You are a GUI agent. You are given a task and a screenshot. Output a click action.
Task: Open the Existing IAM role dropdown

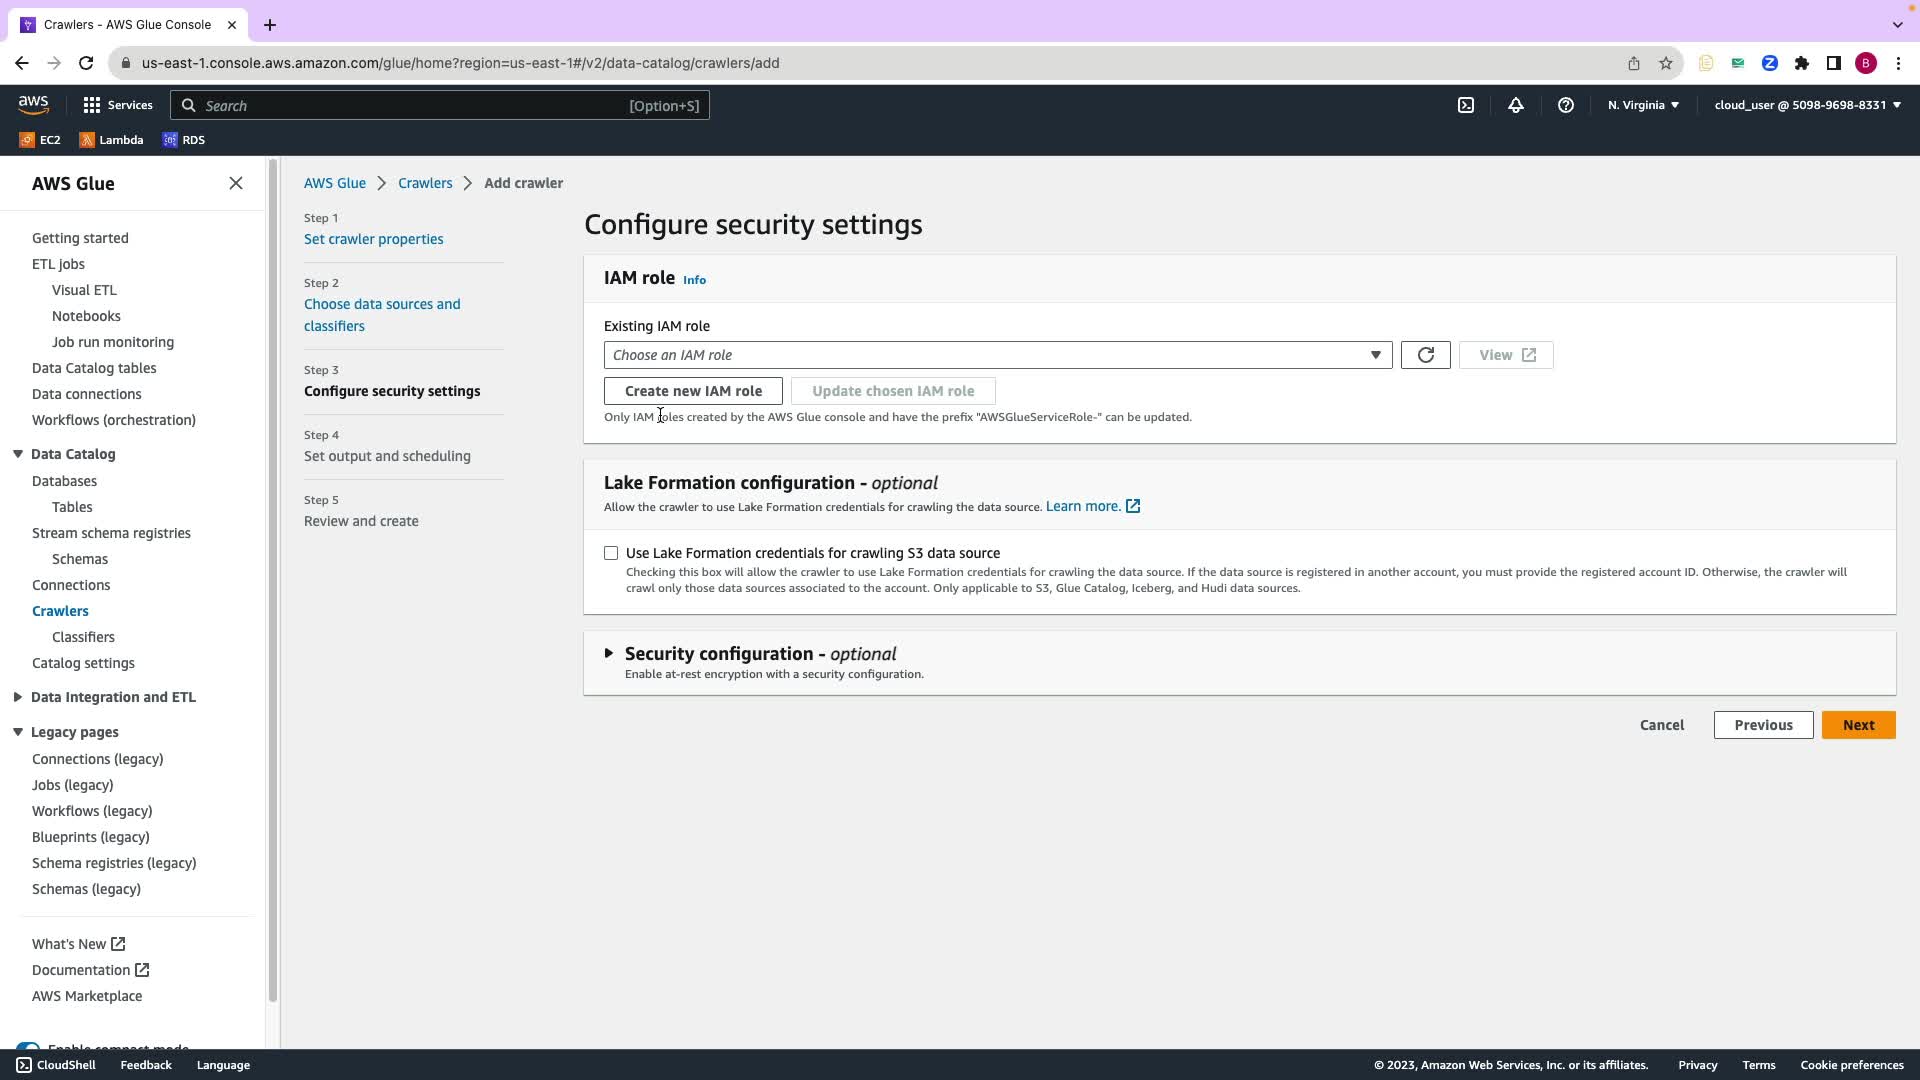point(997,355)
